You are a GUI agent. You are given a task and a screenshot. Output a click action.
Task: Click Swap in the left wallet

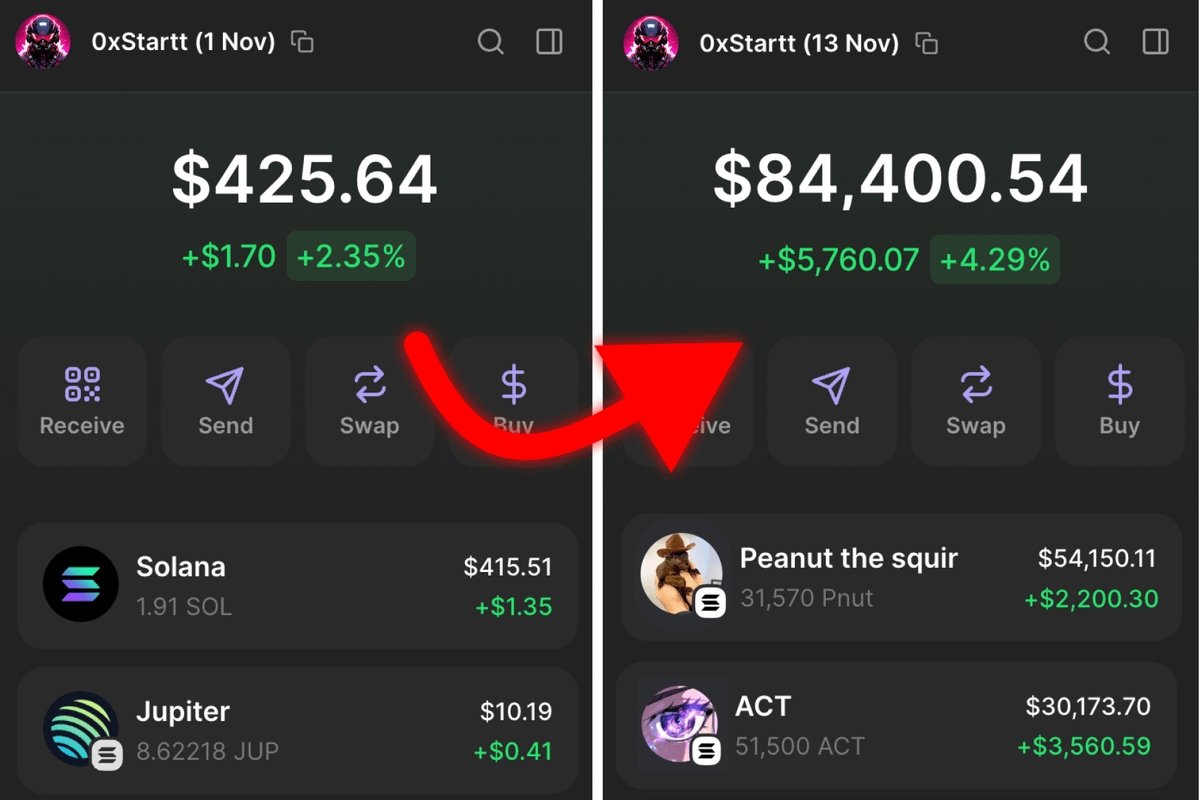(x=369, y=401)
